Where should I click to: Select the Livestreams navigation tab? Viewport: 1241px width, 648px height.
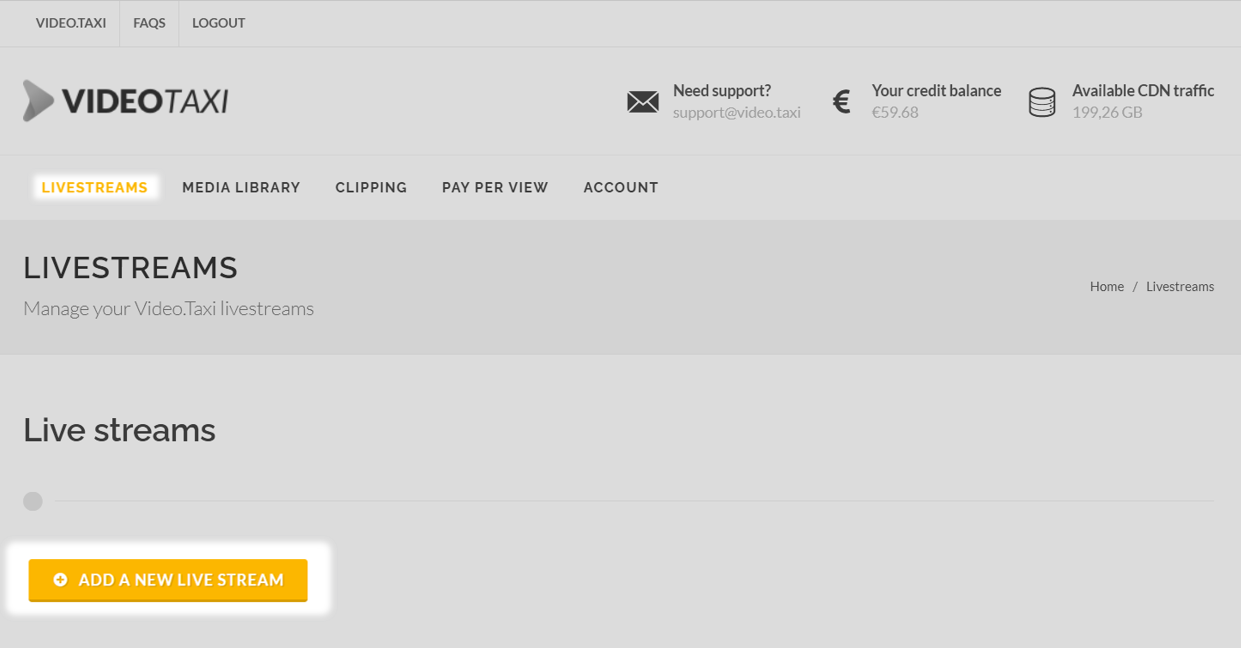[95, 187]
